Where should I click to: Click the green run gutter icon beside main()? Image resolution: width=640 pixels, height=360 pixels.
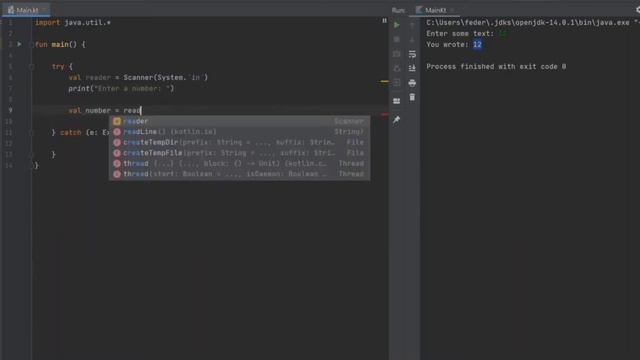[19, 44]
